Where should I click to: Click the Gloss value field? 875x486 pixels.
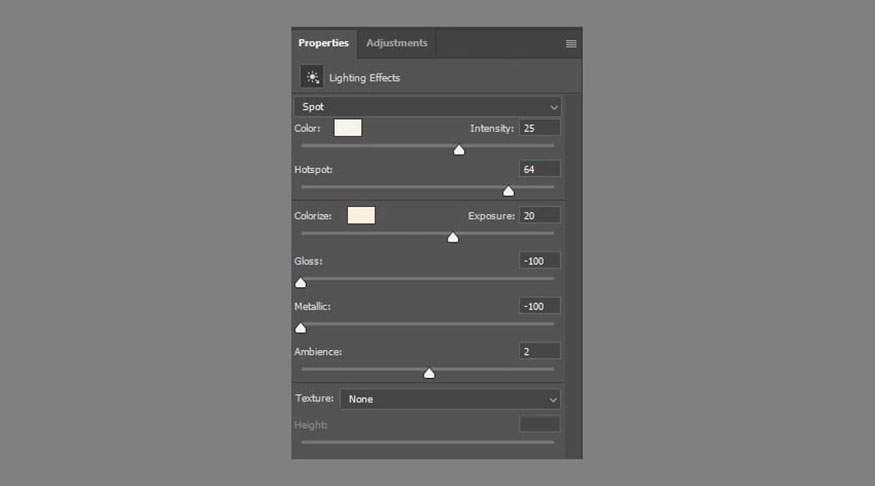pyautogui.click(x=540, y=261)
